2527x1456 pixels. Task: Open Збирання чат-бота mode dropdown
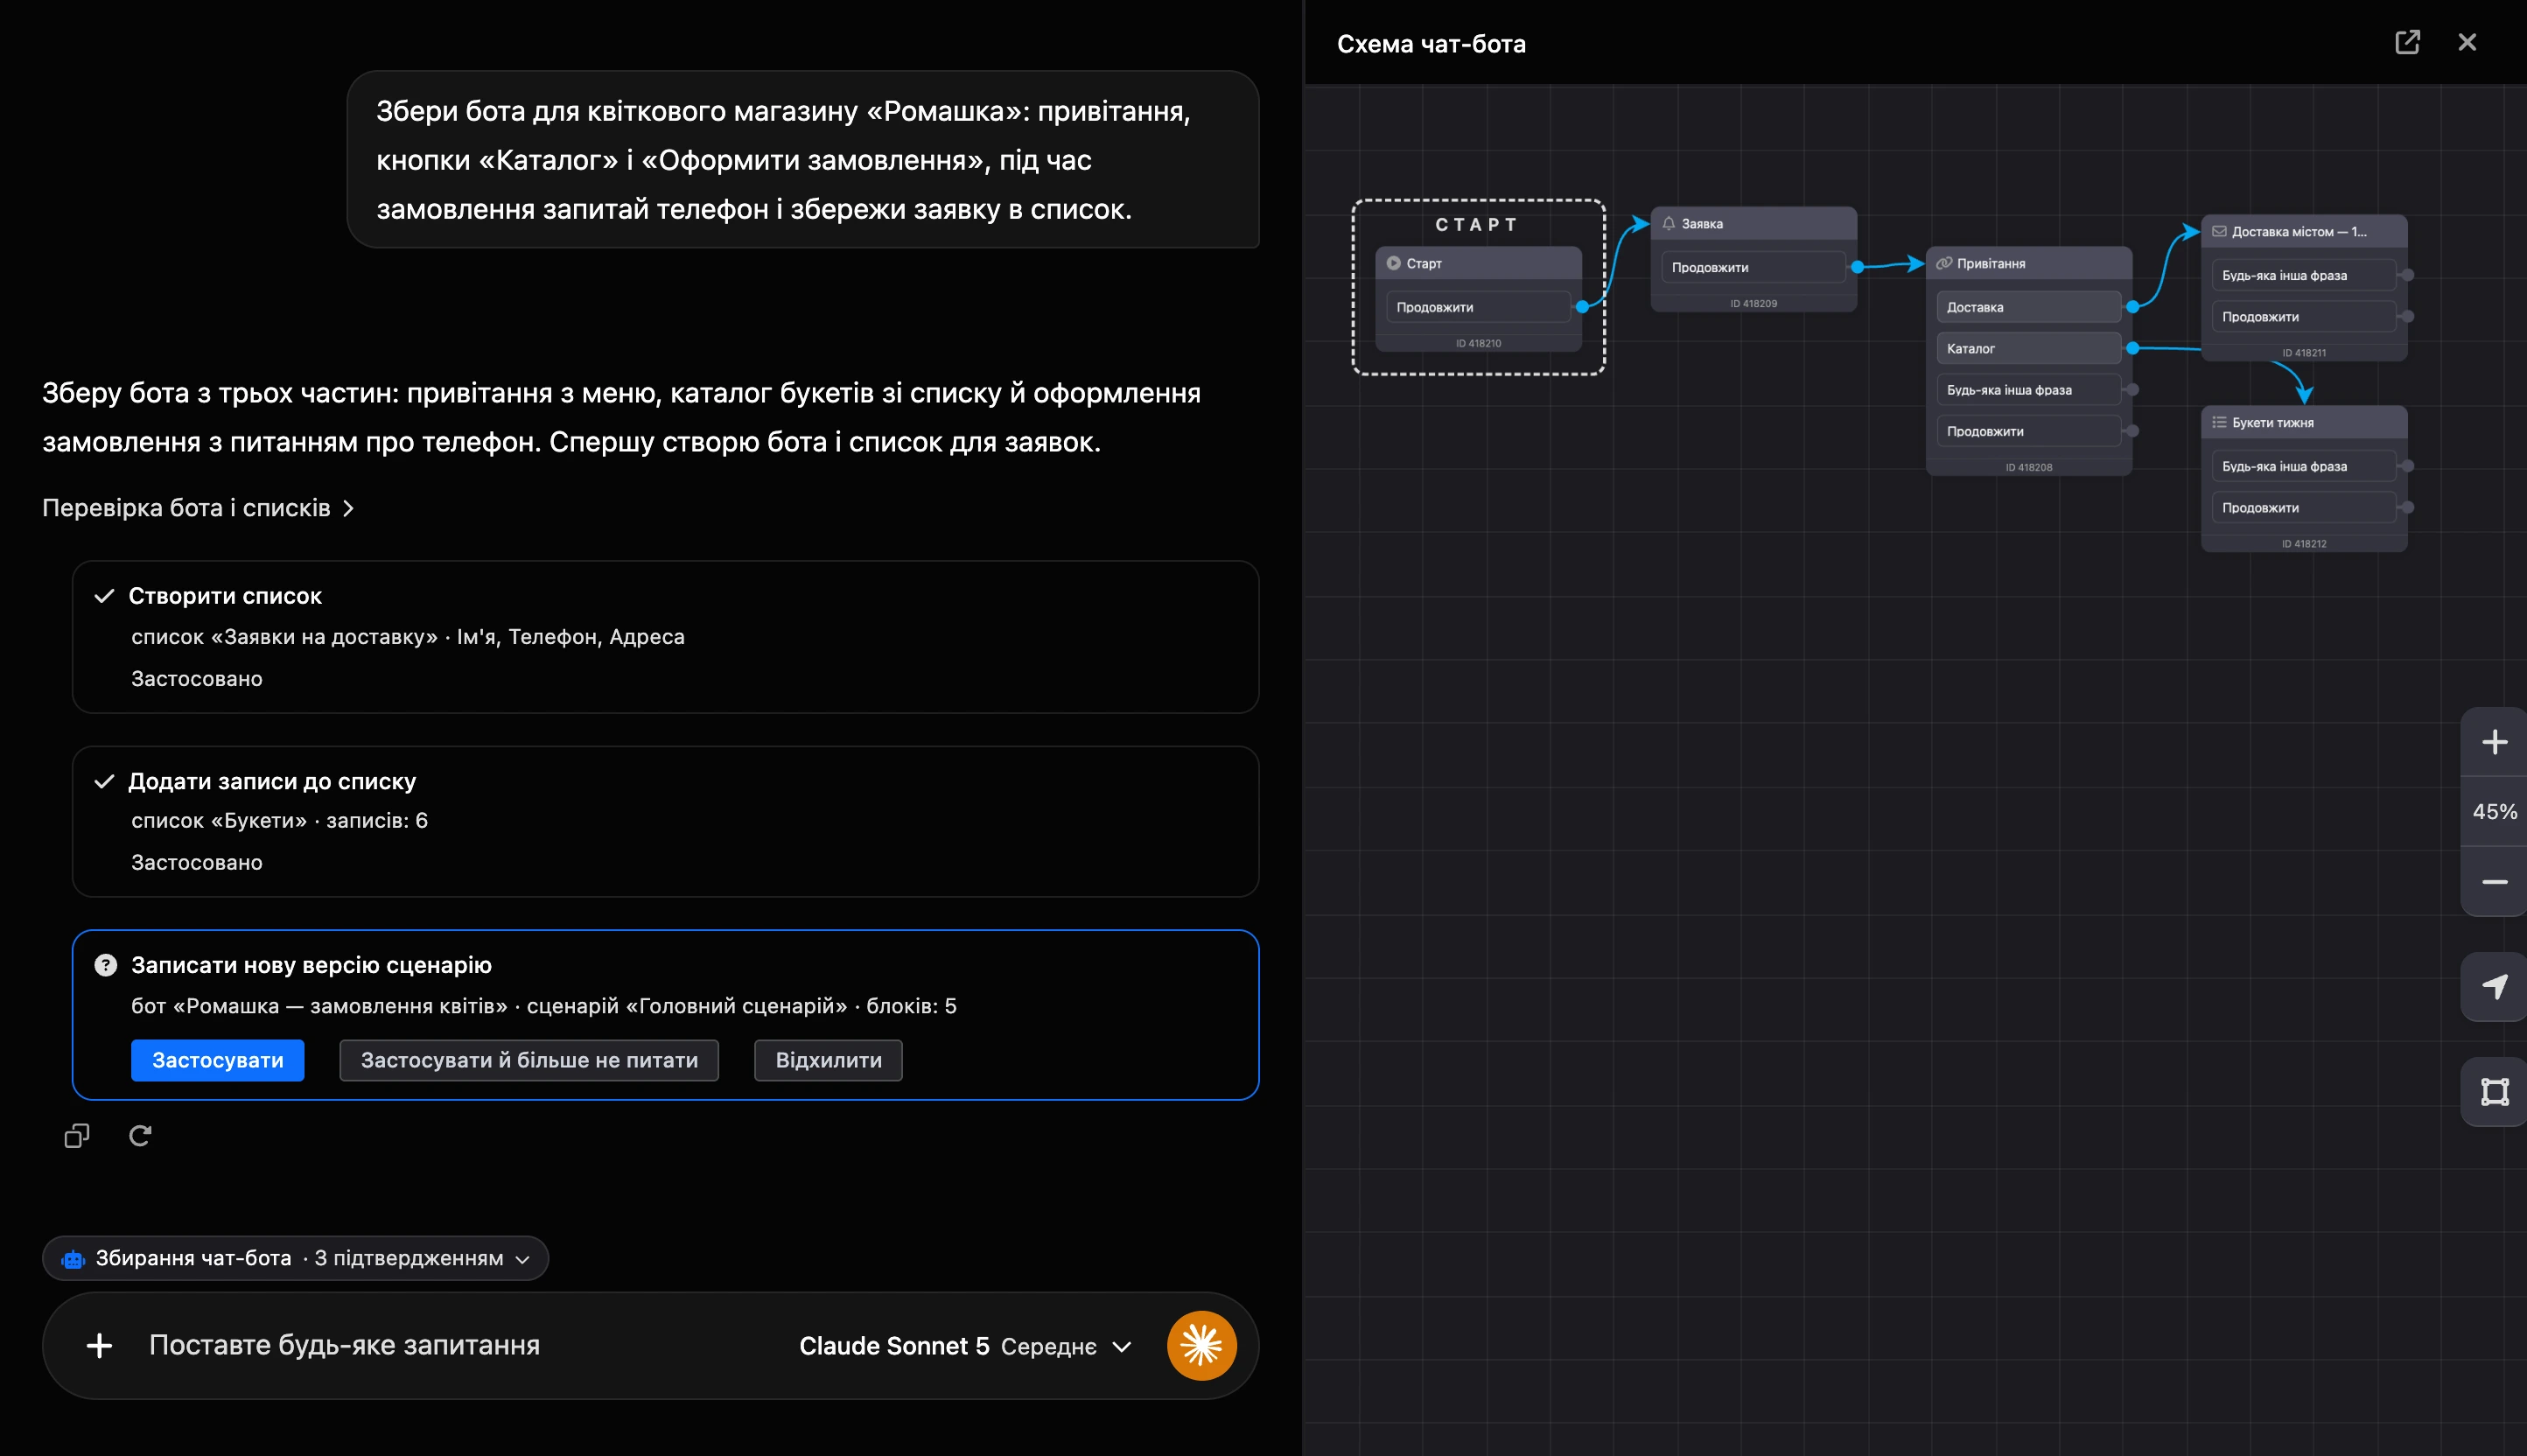[295, 1258]
